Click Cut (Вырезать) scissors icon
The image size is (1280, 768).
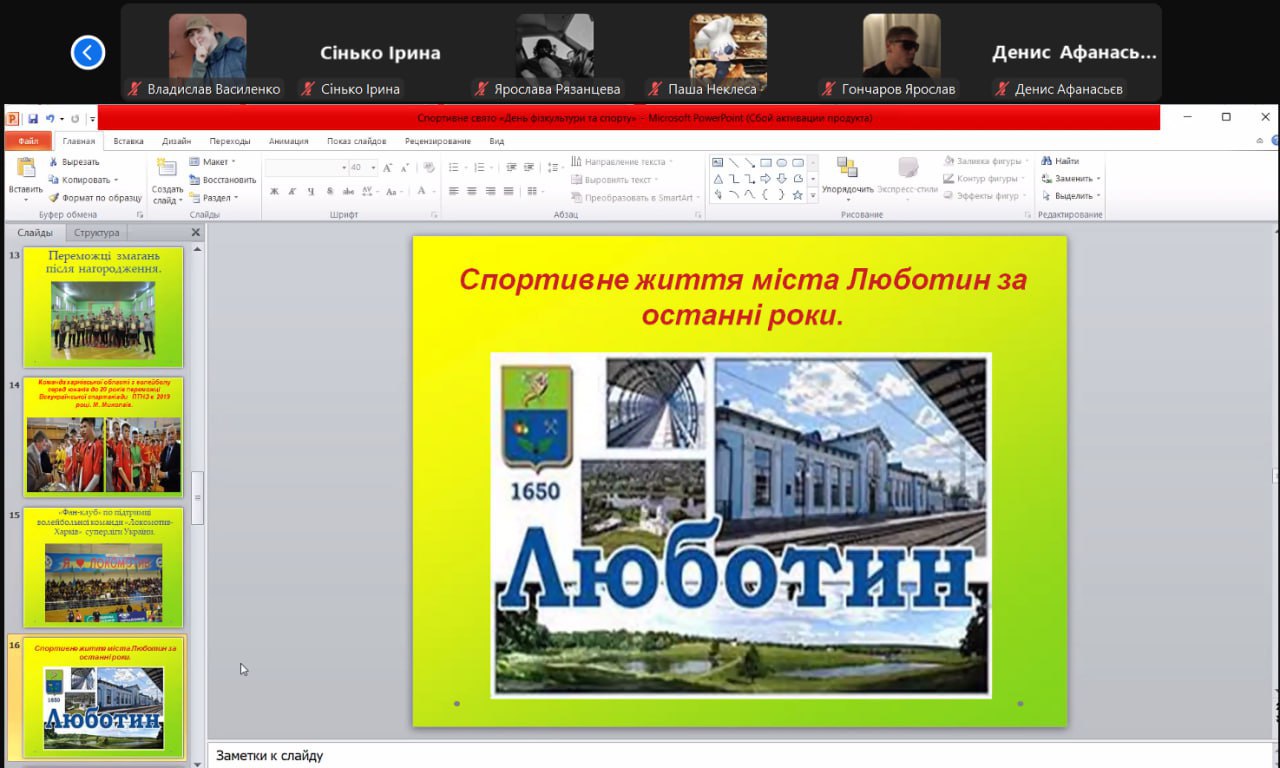tap(54, 161)
